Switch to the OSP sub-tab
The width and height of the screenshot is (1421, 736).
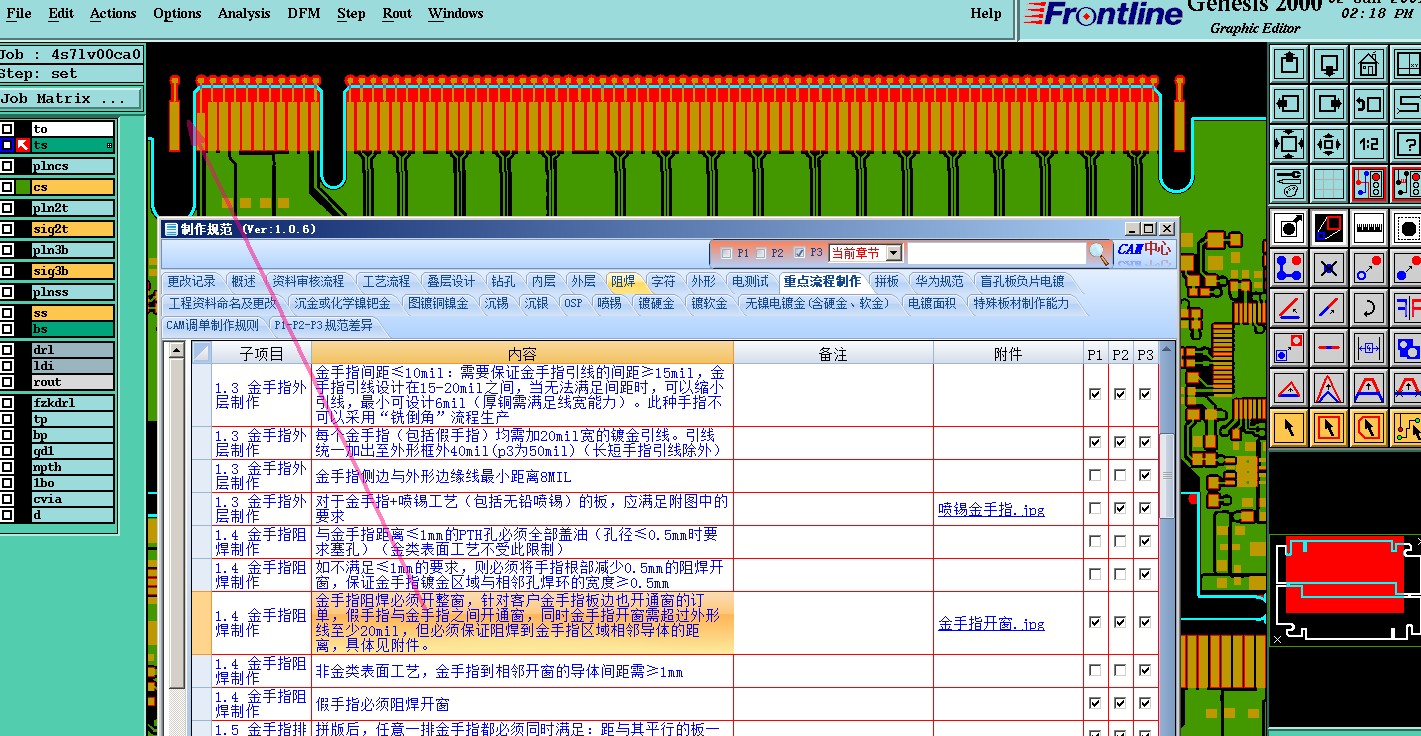(573, 303)
